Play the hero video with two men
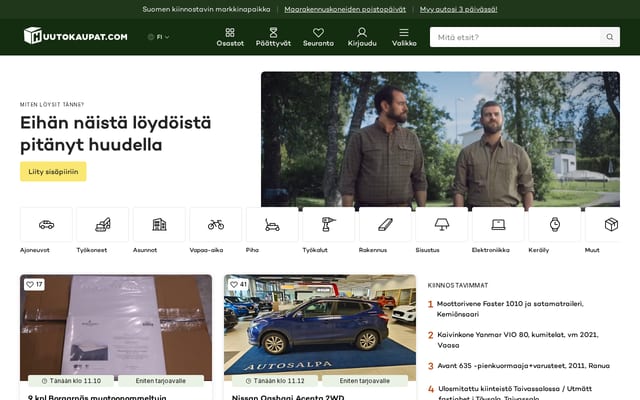Screen dimensions: 640x400 click(440, 139)
